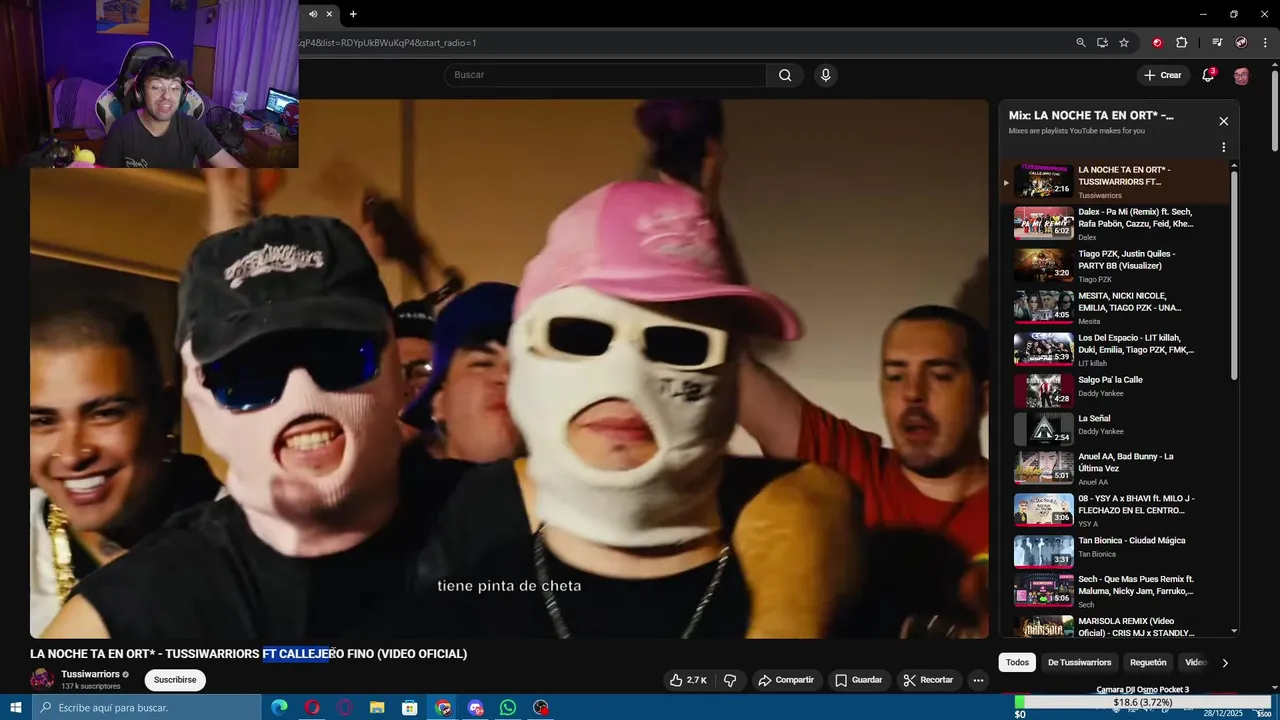Screen dimensions: 1280x720
Task: Open the Mix playlist options menu
Action: (1223, 147)
